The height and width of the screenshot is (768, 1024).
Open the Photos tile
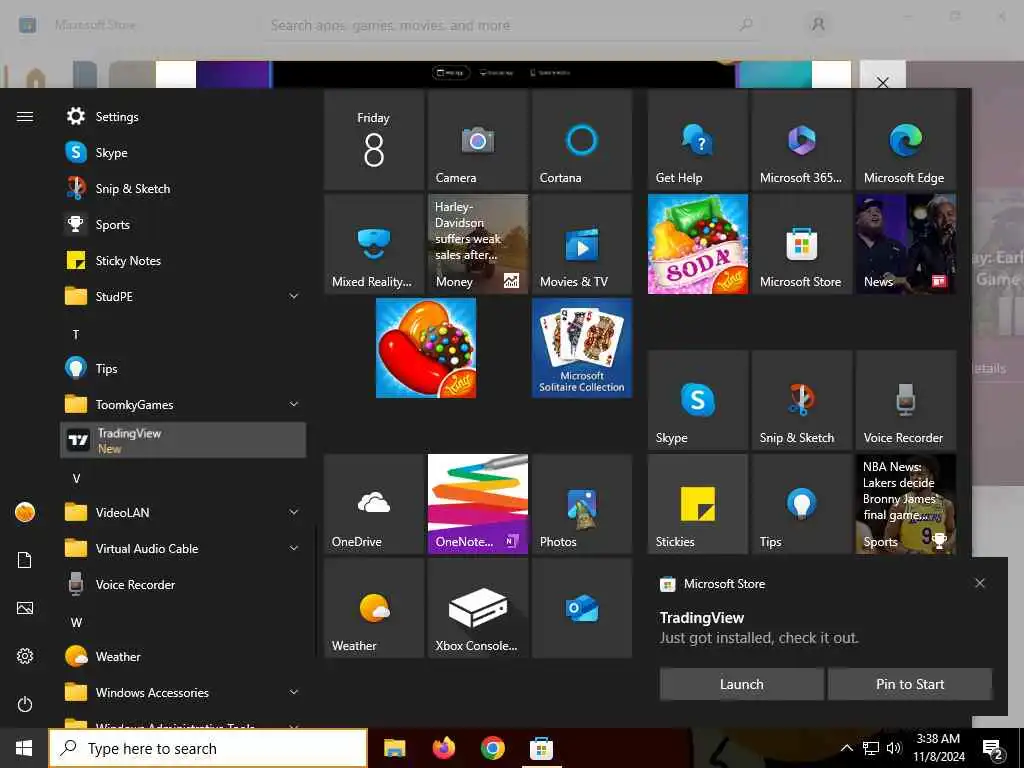581,504
